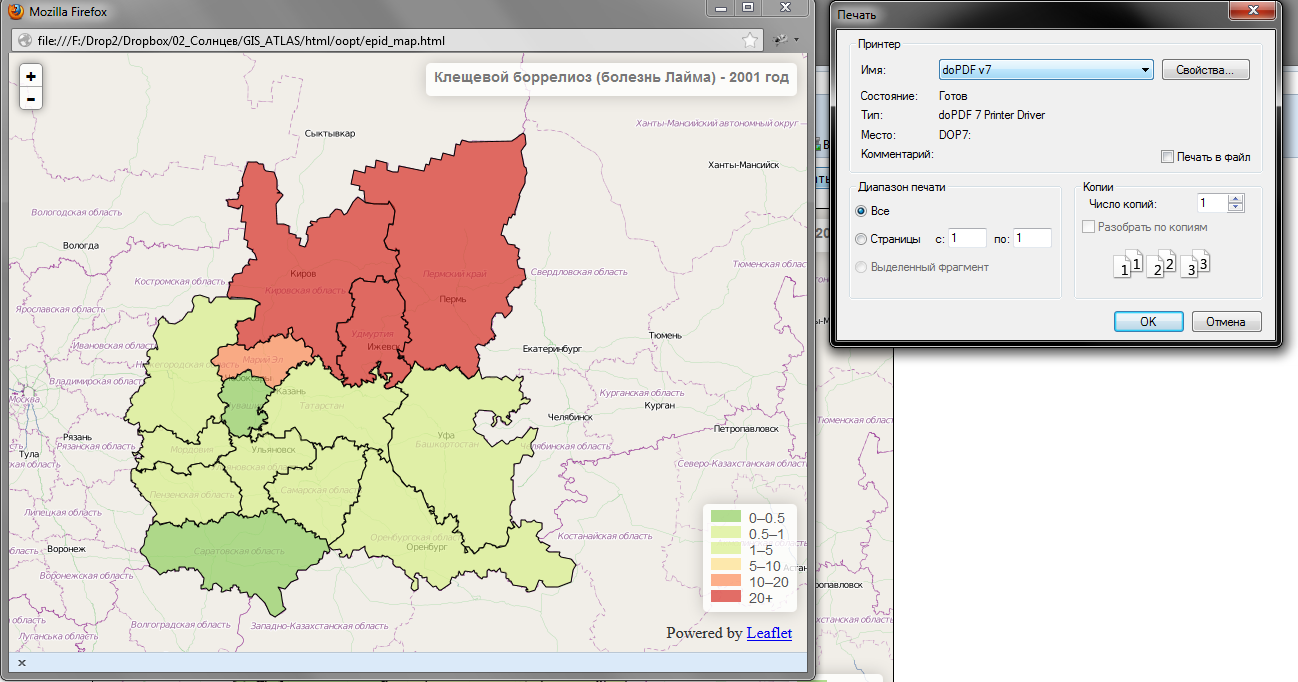The image size is (1298, 682).
Task: Increase number of copies with up arrow
Action: (1236, 198)
